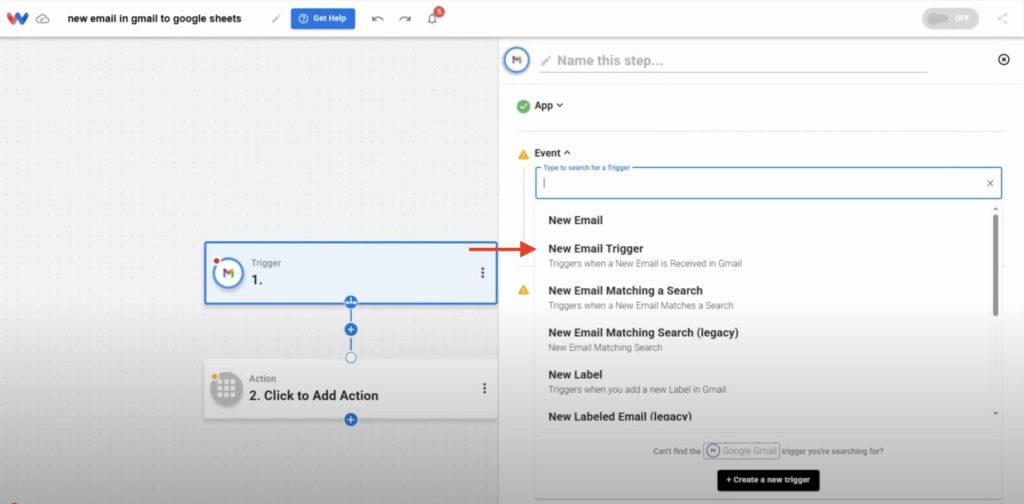Click the connector circle above Action

coord(351,358)
